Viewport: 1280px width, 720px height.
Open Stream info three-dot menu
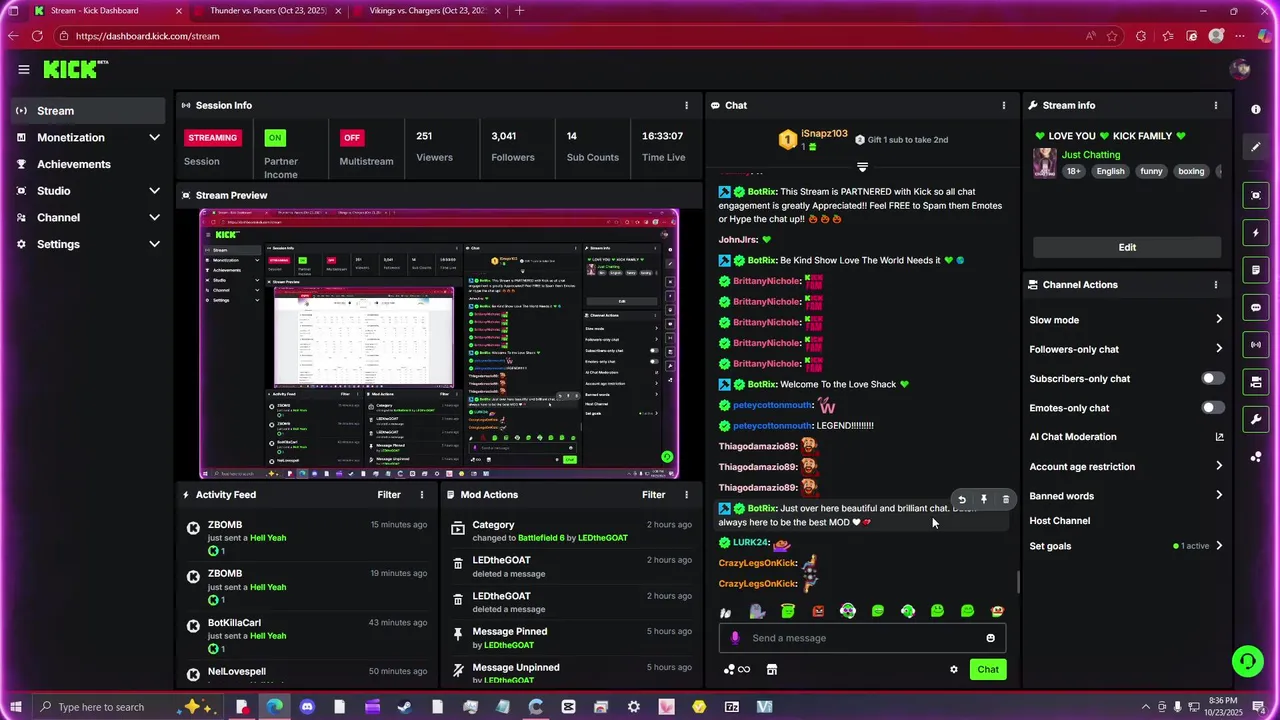pos(1216,105)
